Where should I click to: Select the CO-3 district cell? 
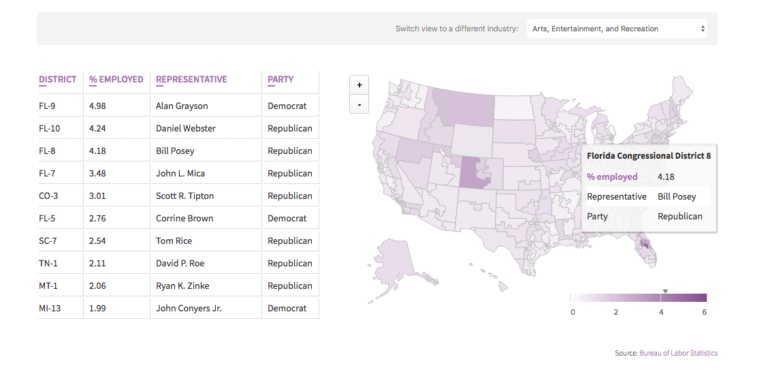click(x=48, y=196)
